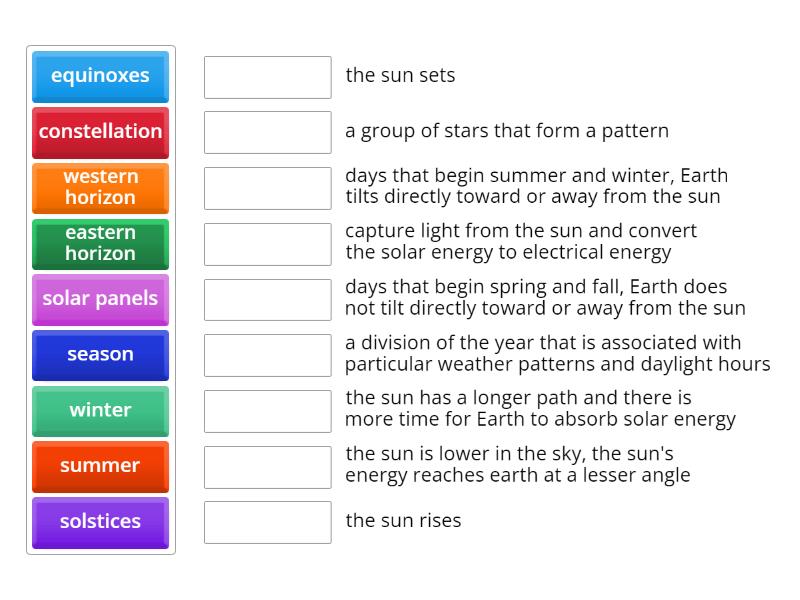
Task: Click the western horizon tile
Action: (x=100, y=188)
